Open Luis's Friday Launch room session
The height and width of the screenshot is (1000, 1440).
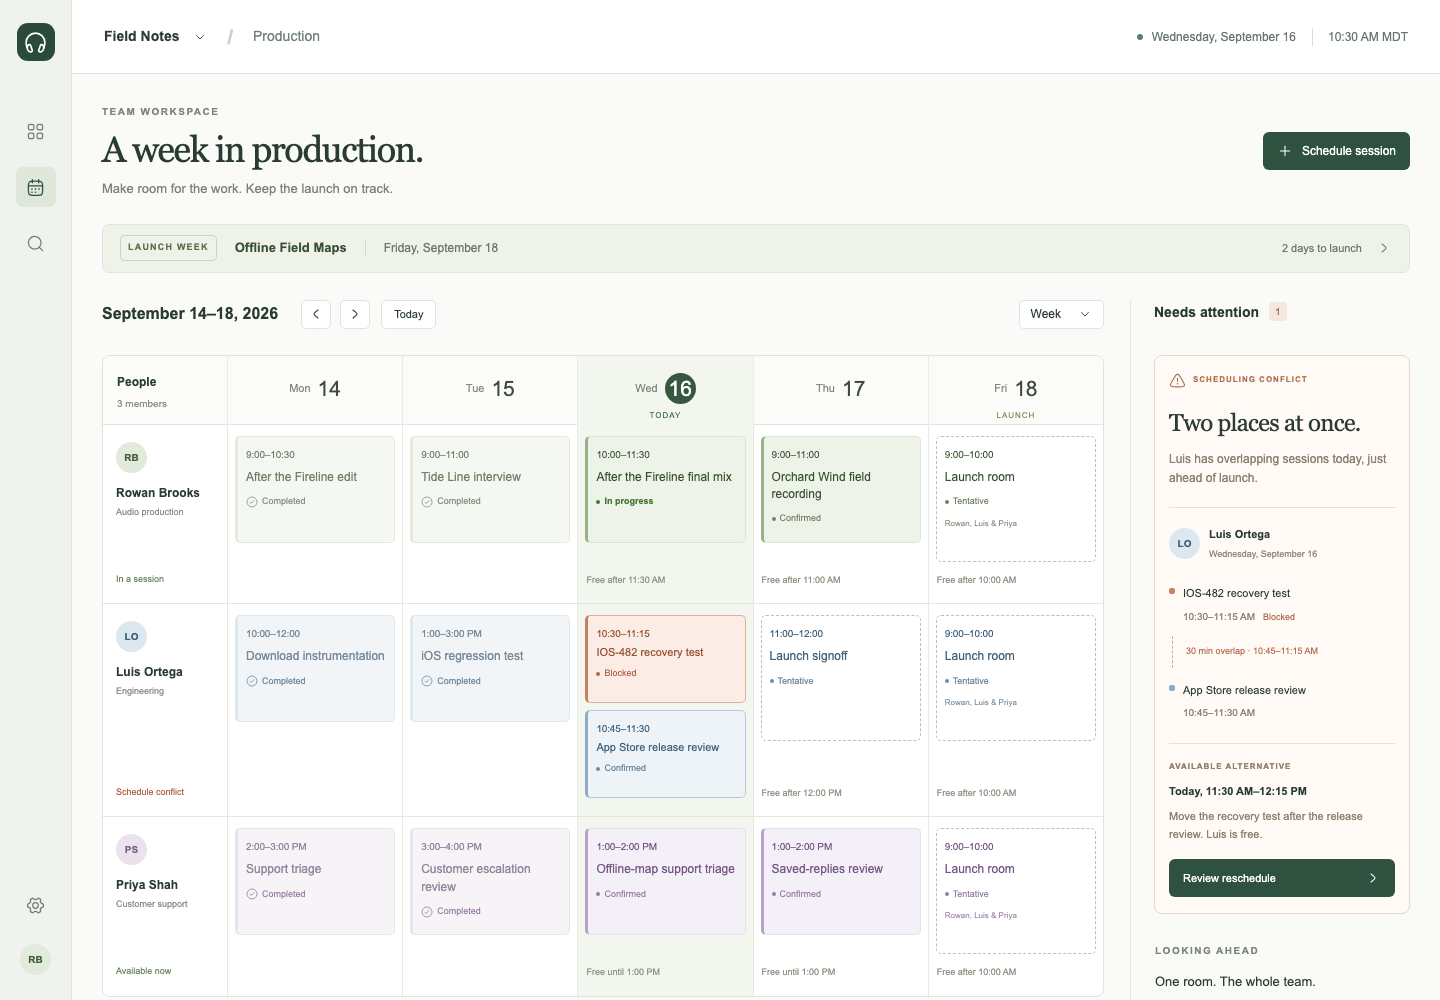[x=1016, y=678]
